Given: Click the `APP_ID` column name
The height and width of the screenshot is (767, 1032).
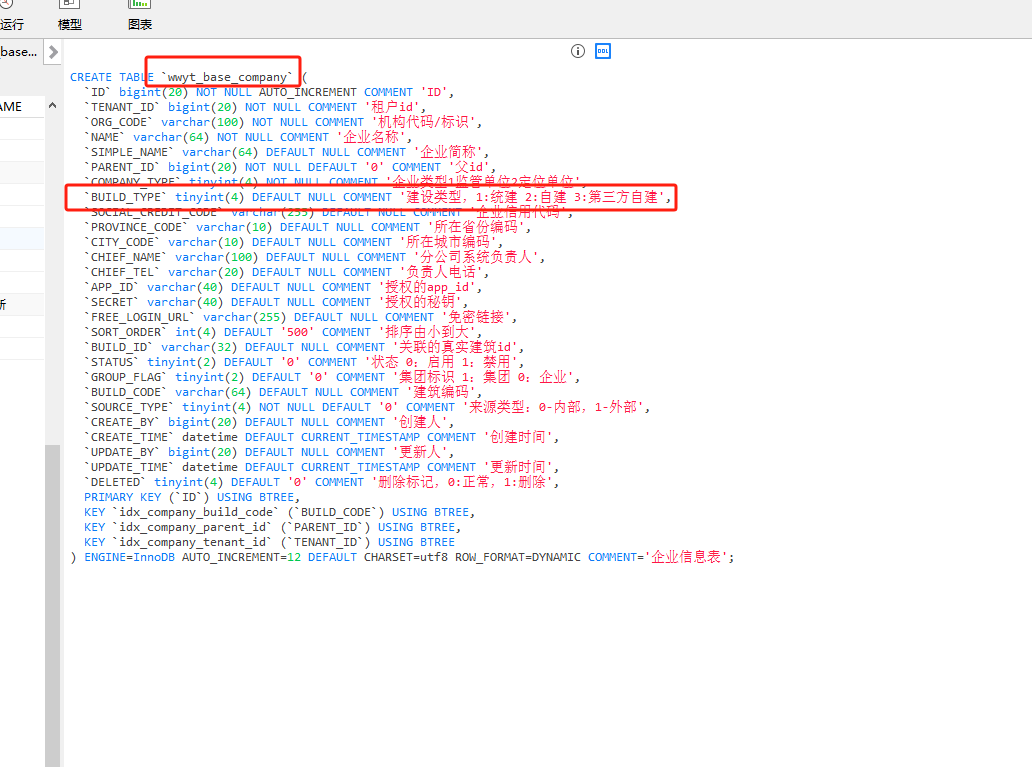Looking at the screenshot, I should [112, 287].
